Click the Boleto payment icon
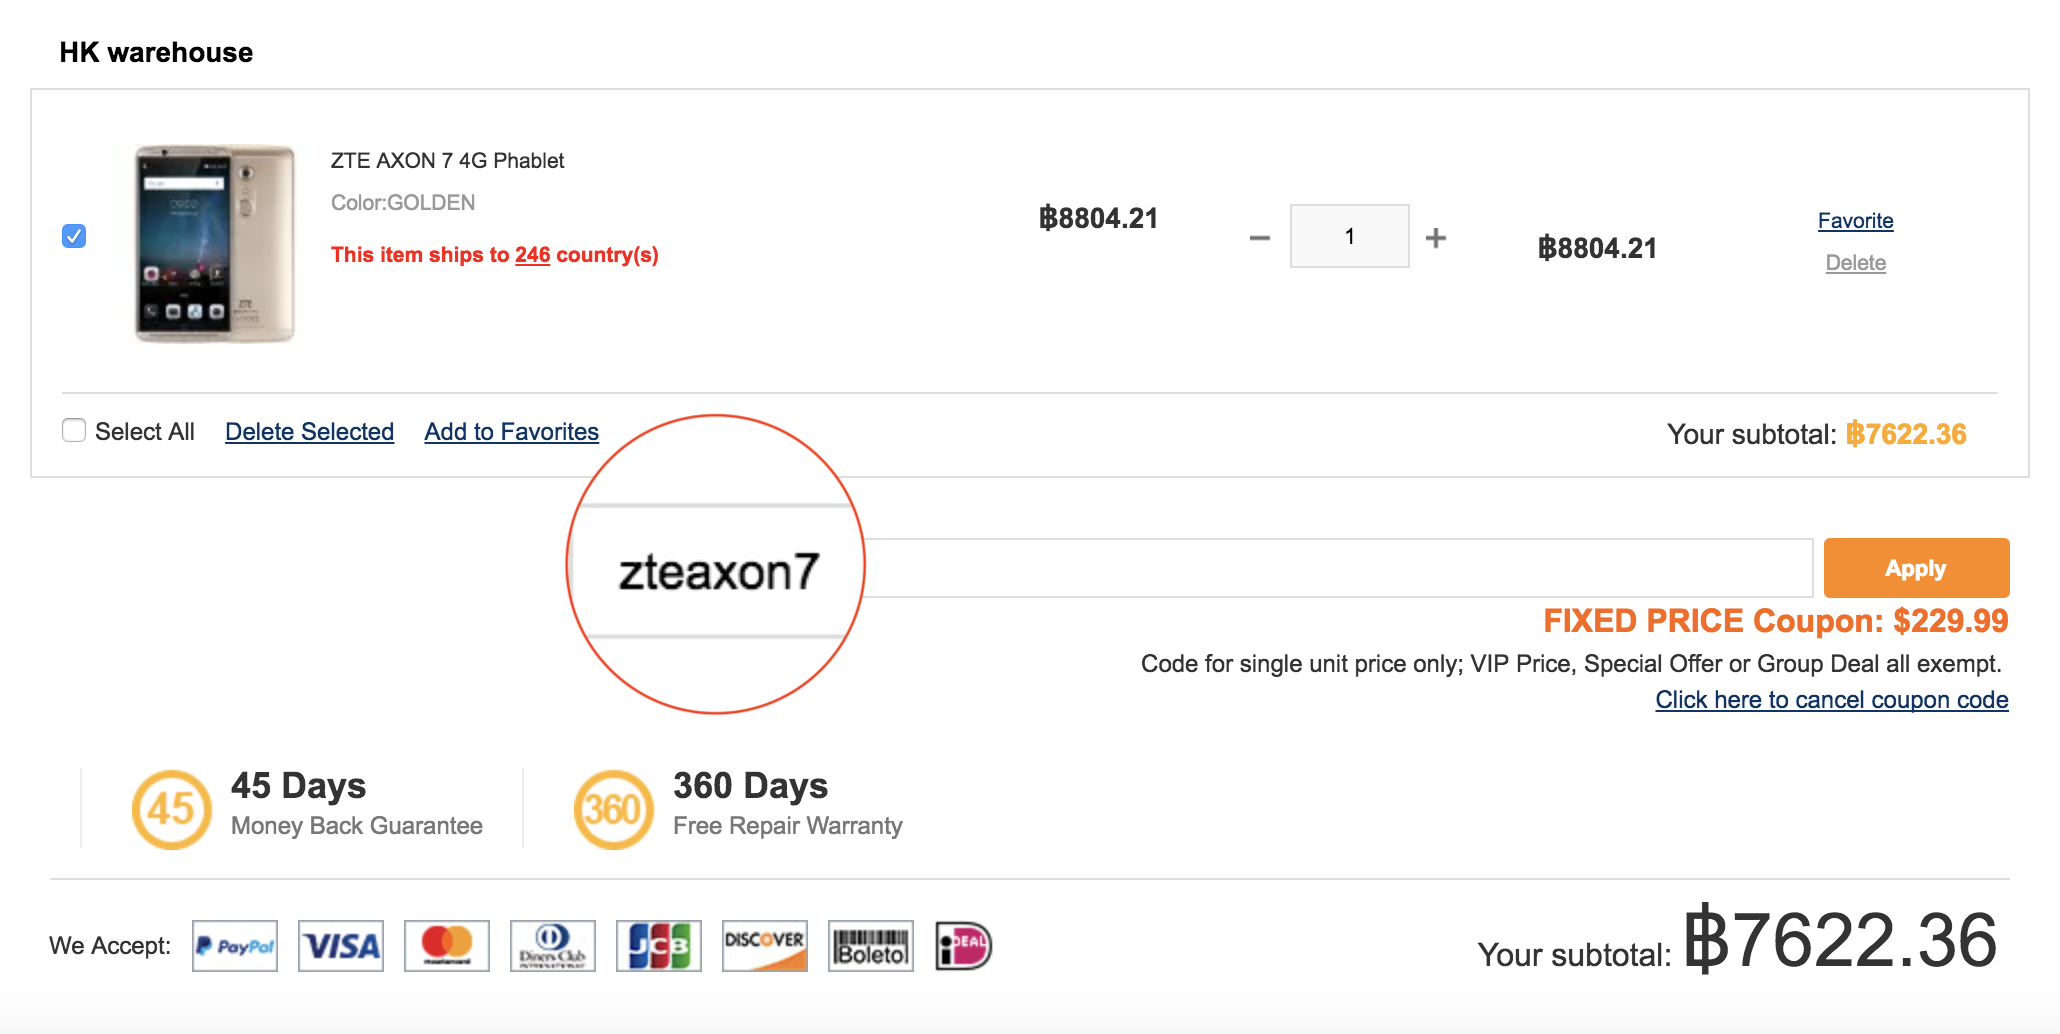Image resolution: width=2060 pixels, height=1034 pixels. [x=871, y=946]
